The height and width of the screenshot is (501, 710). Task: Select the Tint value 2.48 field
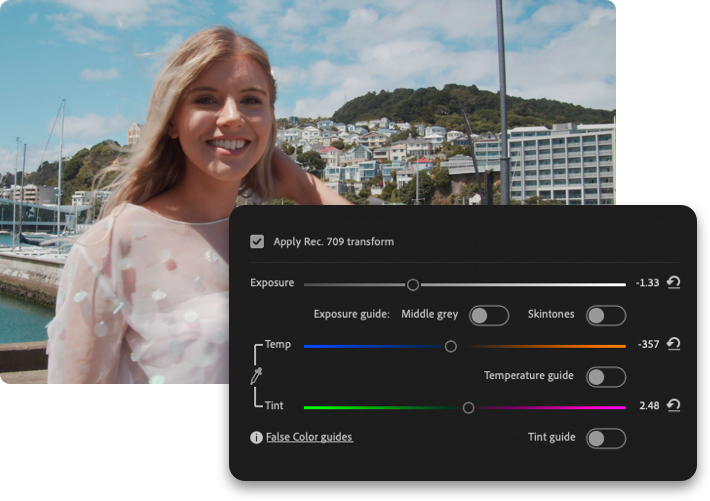point(648,406)
